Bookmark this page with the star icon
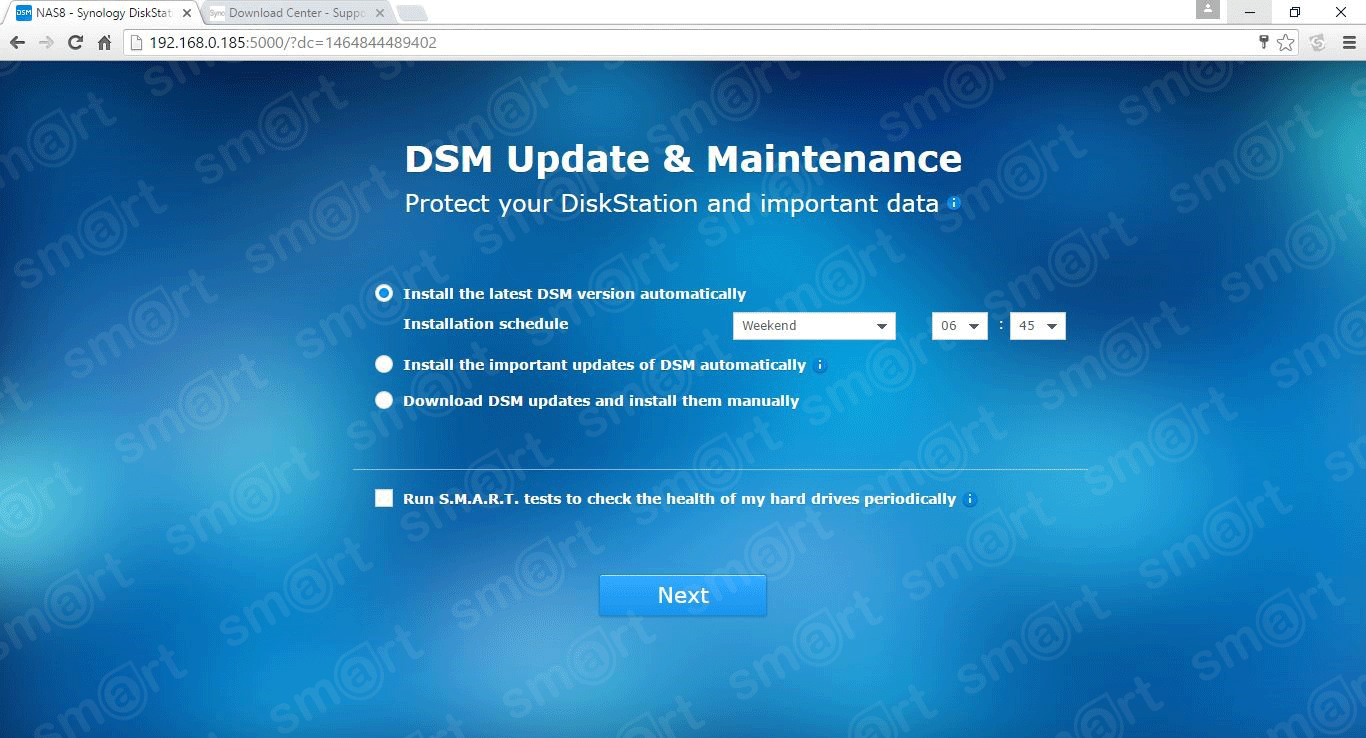The image size is (1366, 738). click(1285, 43)
